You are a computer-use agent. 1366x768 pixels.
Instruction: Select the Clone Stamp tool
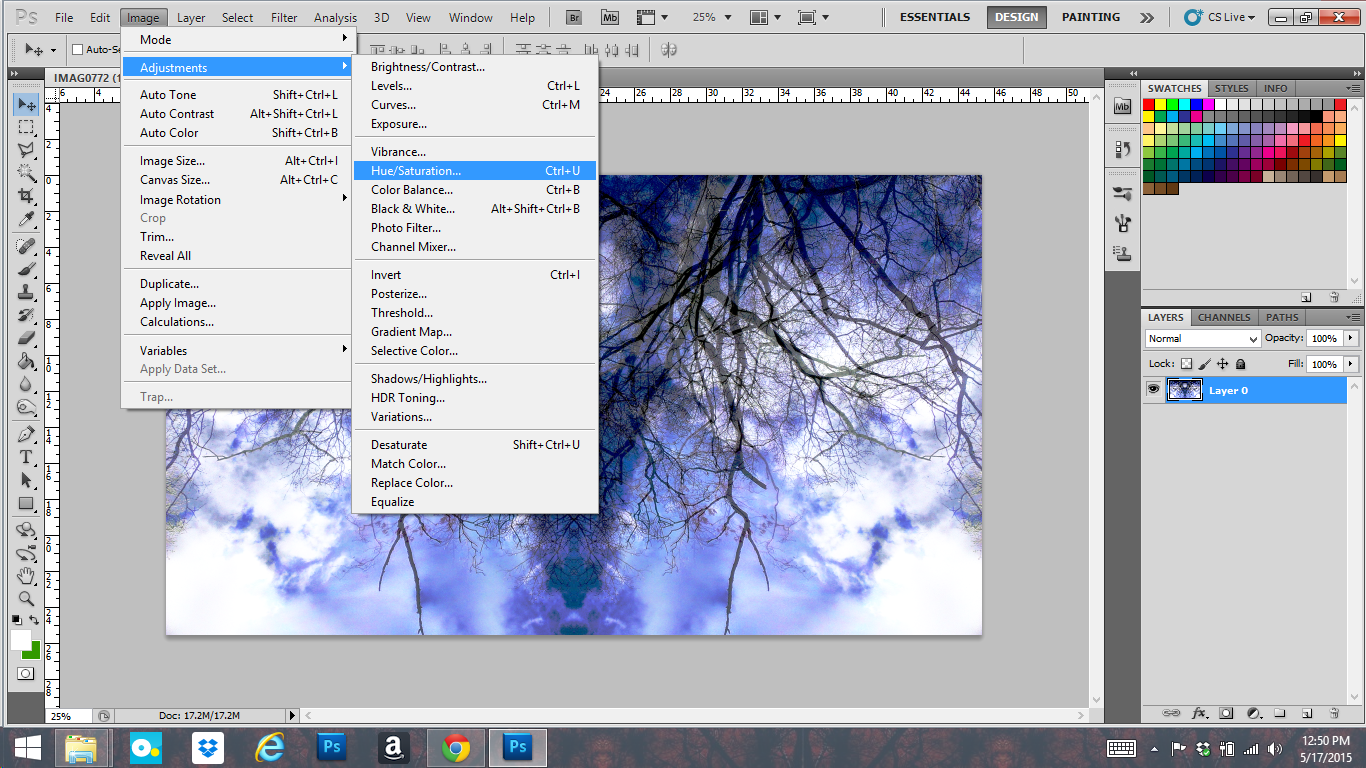26,292
